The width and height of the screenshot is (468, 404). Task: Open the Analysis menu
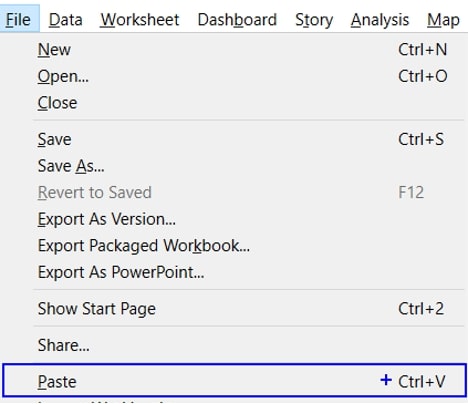(x=380, y=20)
